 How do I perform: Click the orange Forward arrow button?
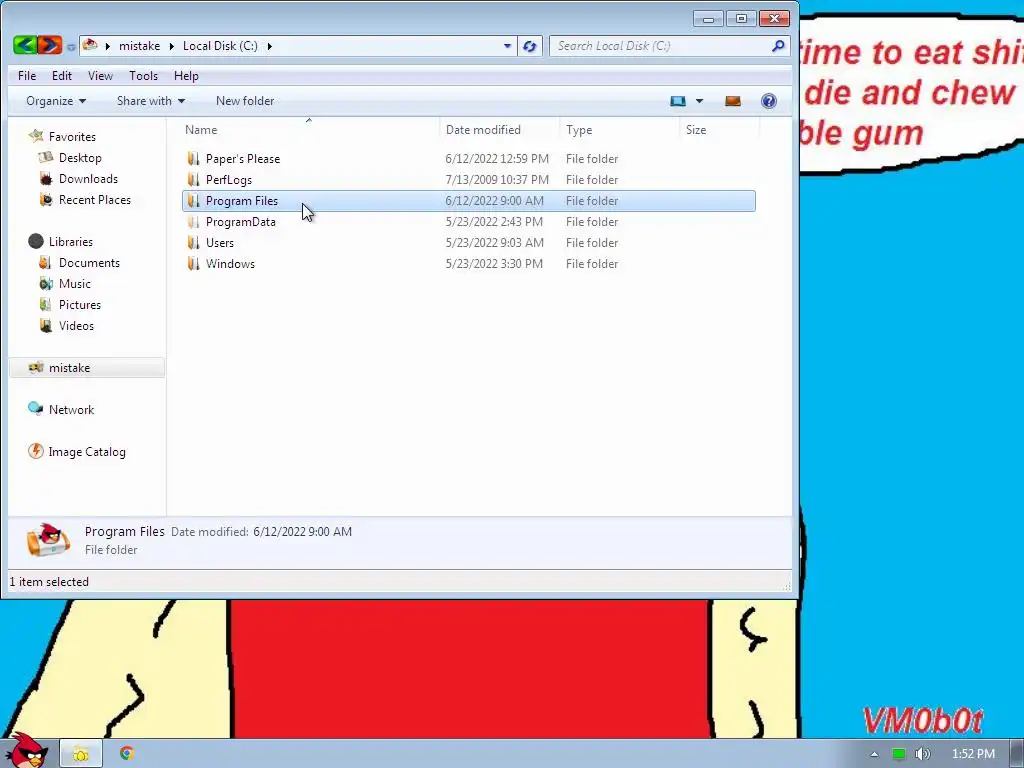(x=50, y=45)
